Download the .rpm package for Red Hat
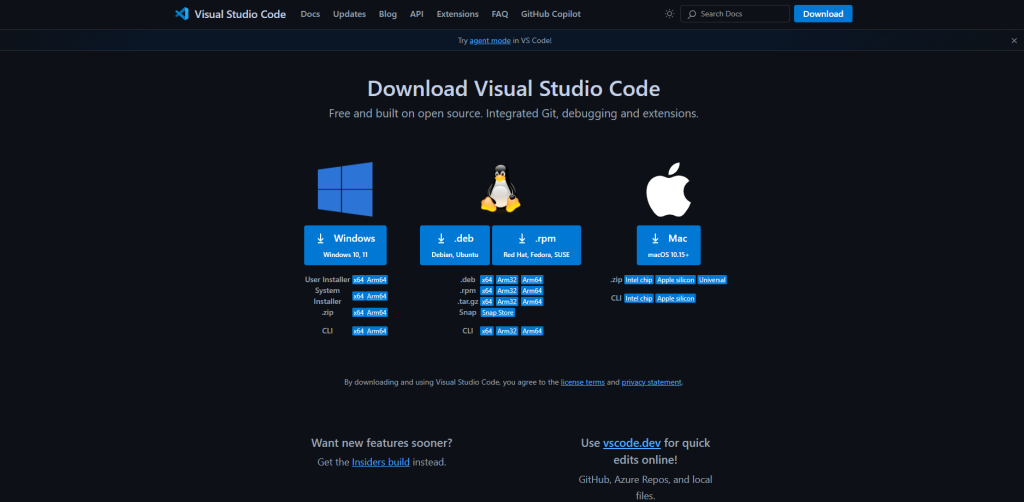 tap(536, 245)
